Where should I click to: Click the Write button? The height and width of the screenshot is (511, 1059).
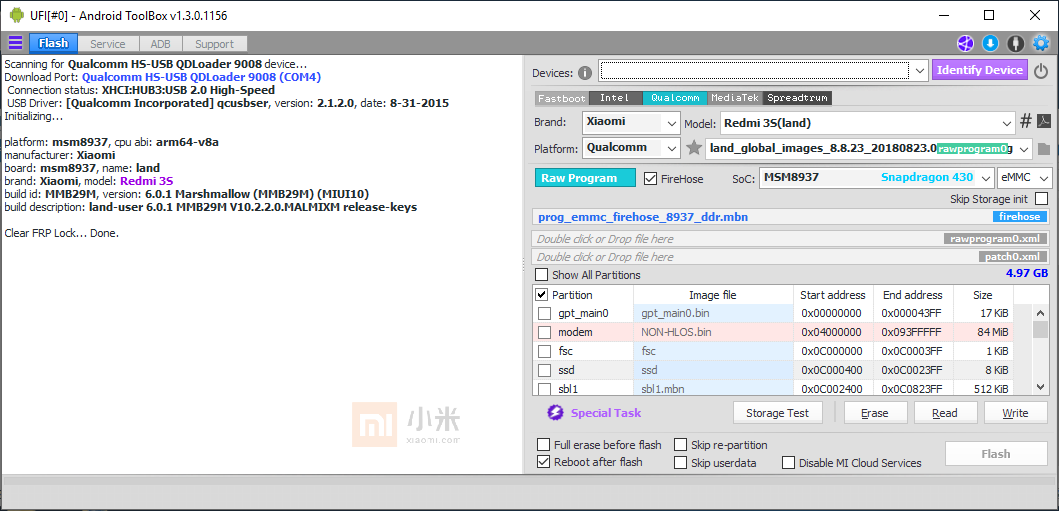pos(1015,413)
